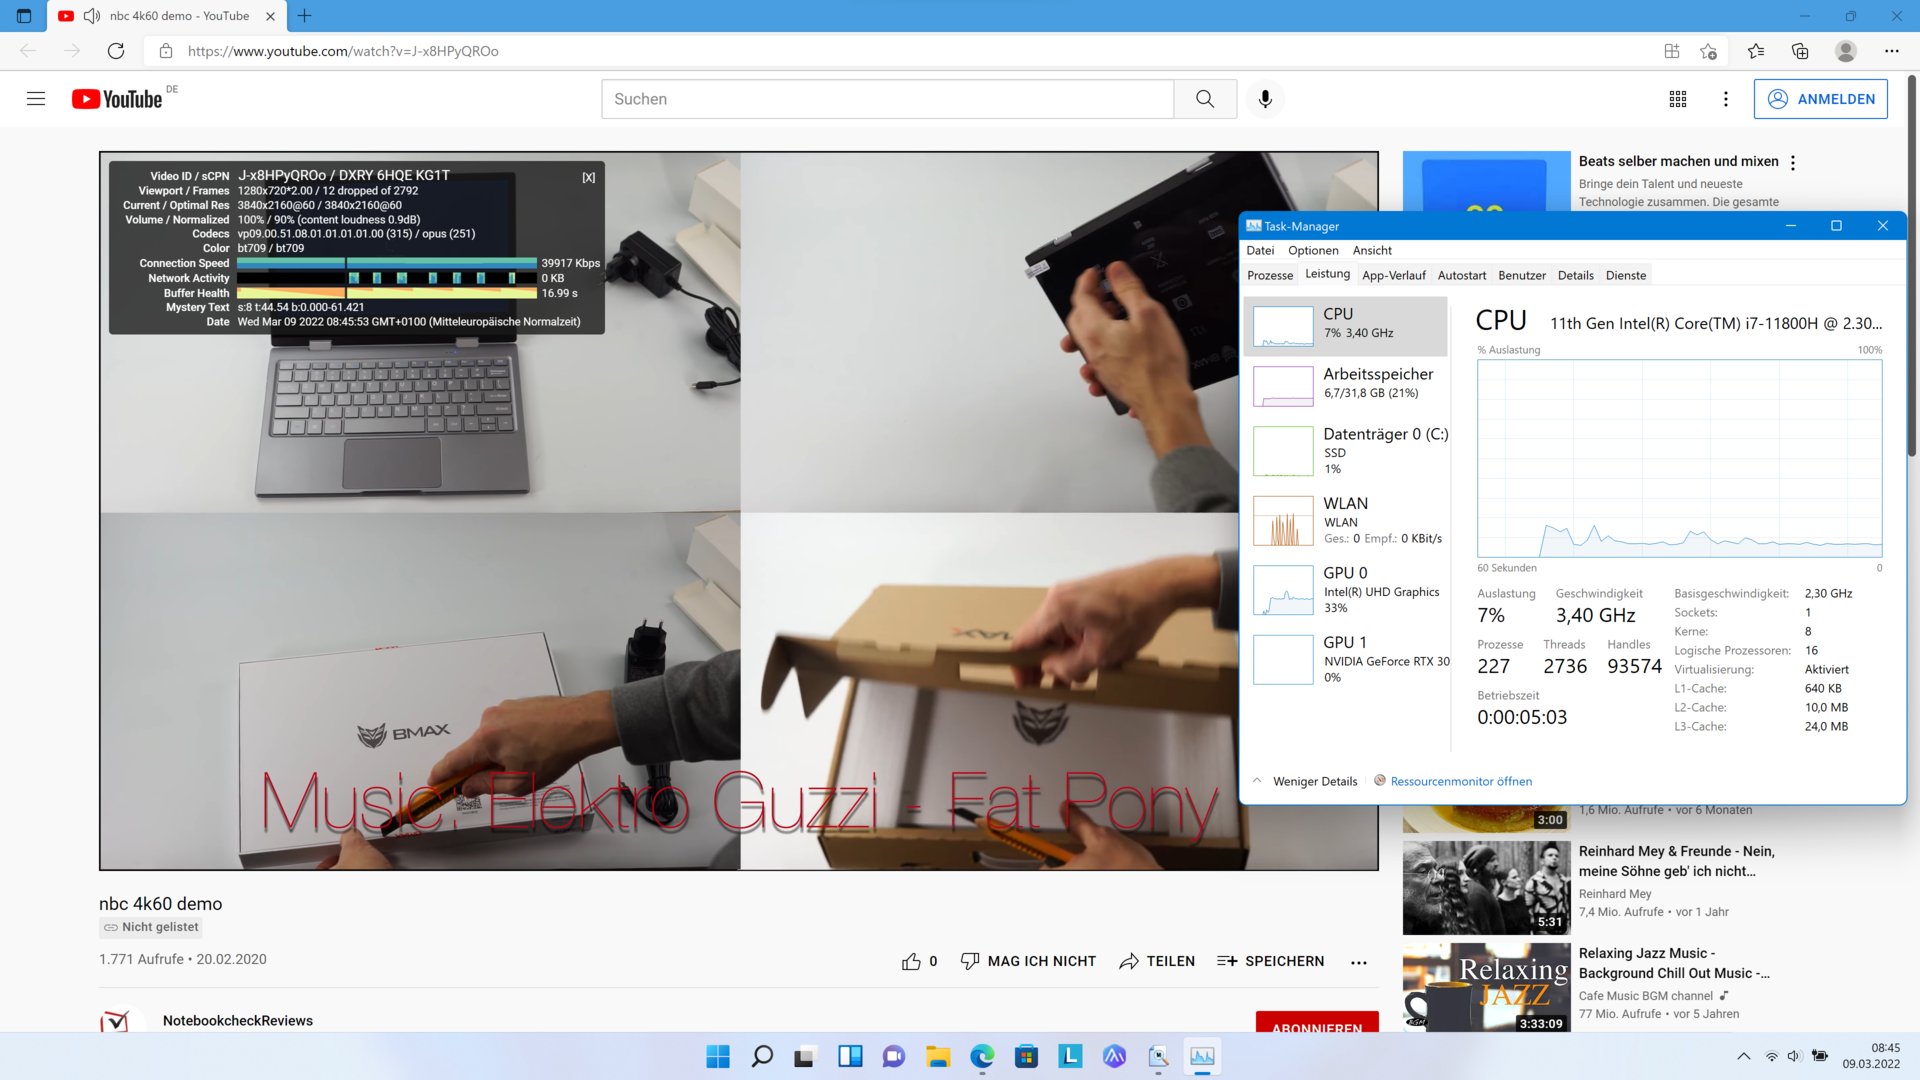
Task: Open browser profile avatar
Action: (x=1846, y=51)
